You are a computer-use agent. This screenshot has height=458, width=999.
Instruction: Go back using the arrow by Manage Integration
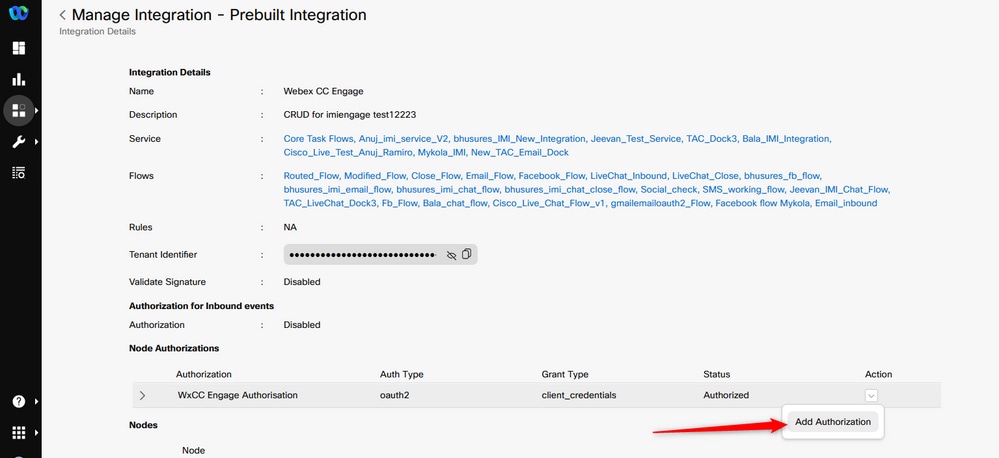coord(62,15)
